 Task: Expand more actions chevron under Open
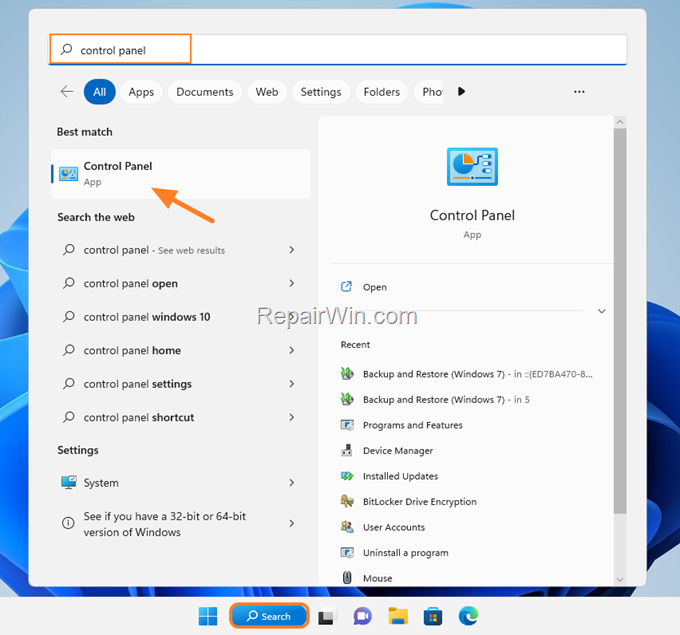pos(602,311)
